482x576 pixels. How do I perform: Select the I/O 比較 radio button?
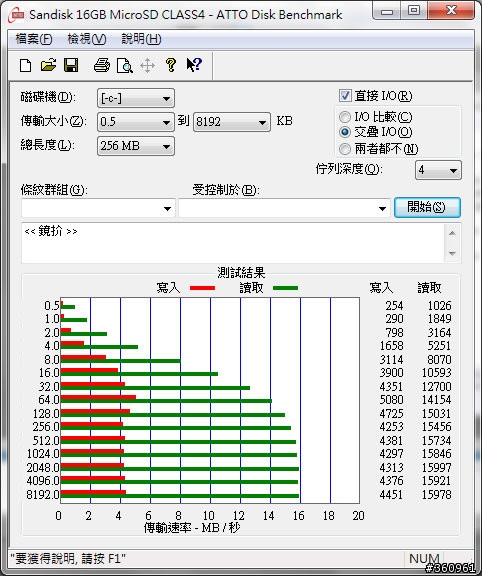click(x=345, y=117)
